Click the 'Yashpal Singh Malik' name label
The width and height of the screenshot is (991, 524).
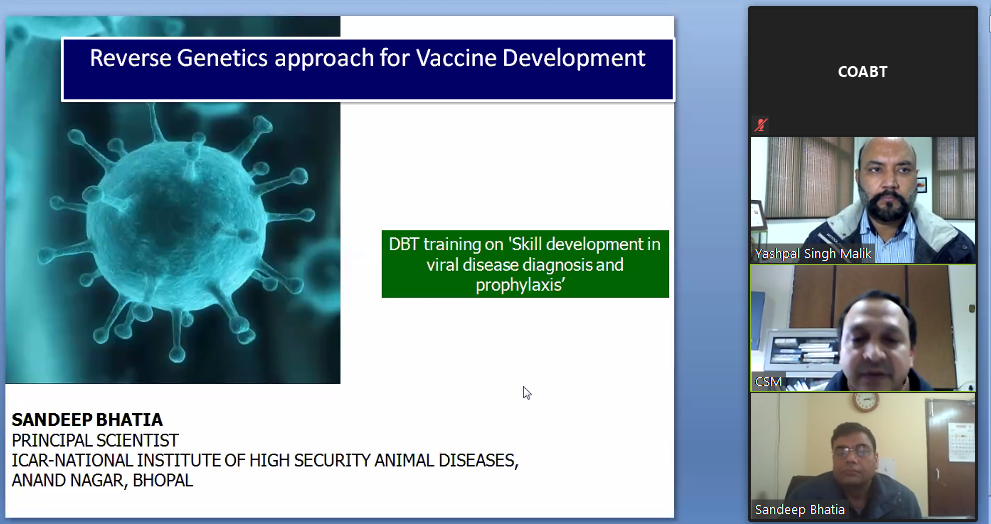[x=813, y=254]
